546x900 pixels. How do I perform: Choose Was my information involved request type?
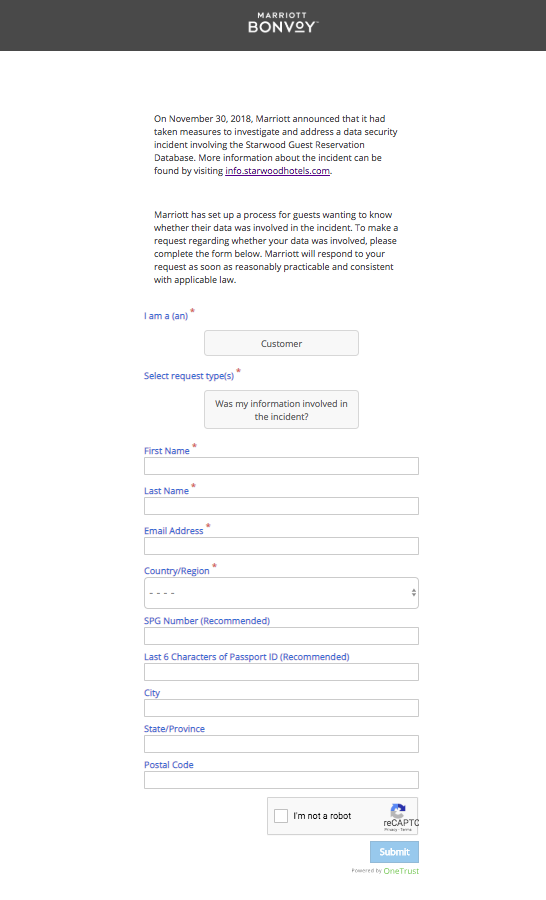pos(281,410)
